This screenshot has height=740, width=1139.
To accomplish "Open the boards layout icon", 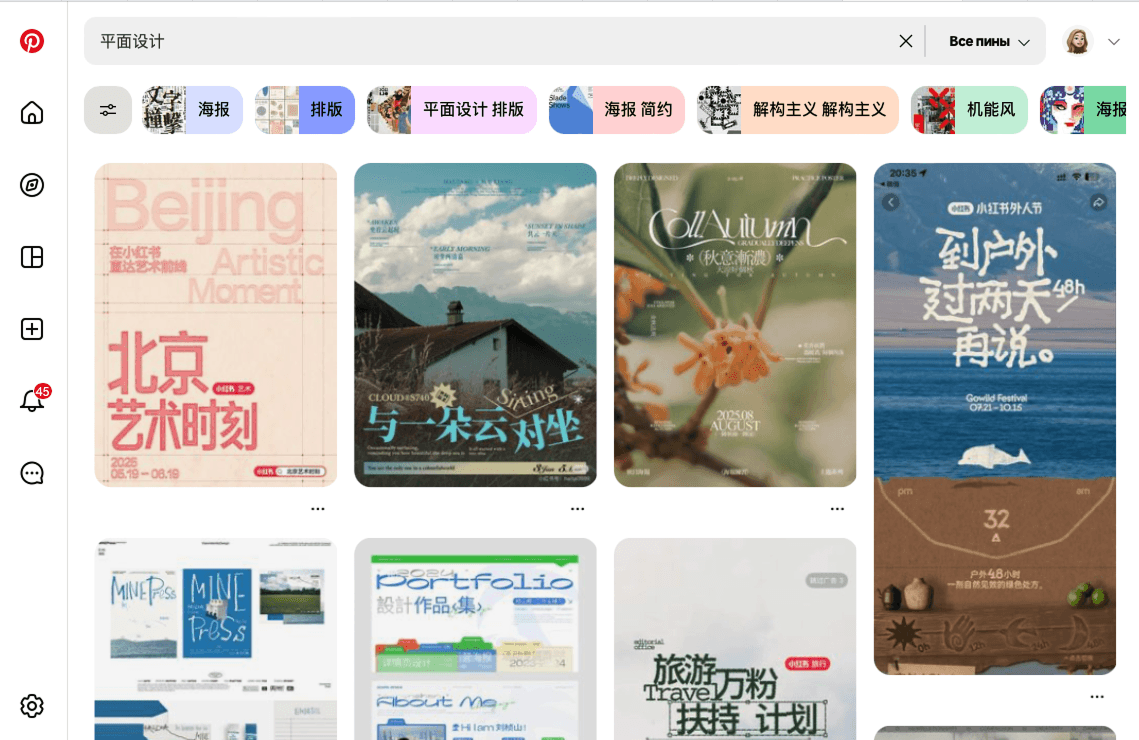I will (x=32, y=257).
